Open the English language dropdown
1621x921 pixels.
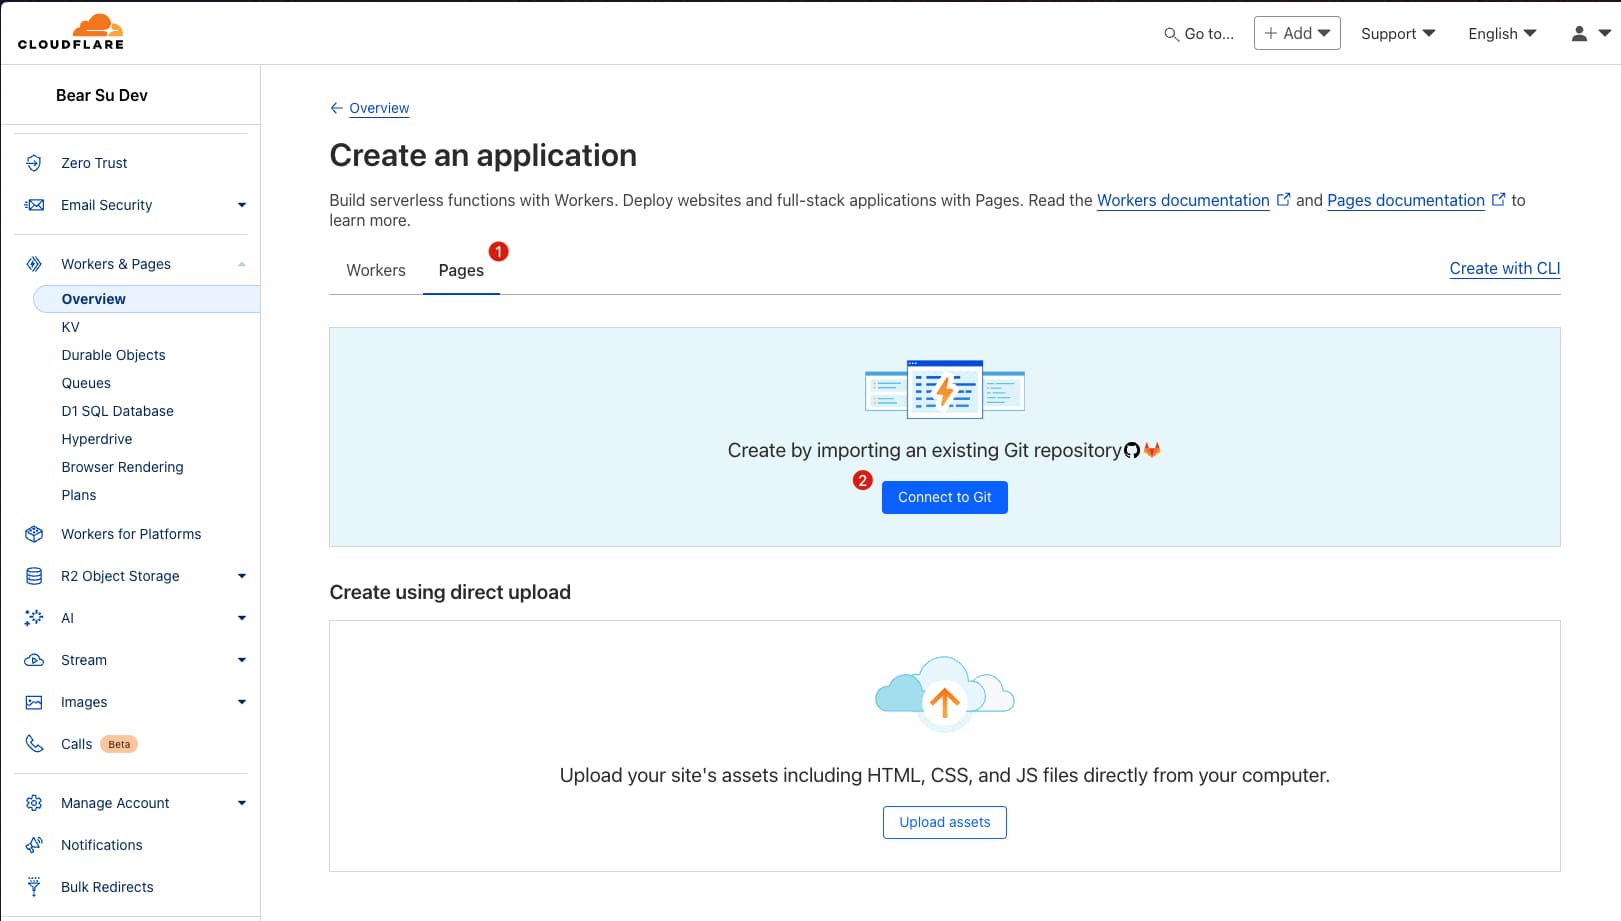(1502, 33)
